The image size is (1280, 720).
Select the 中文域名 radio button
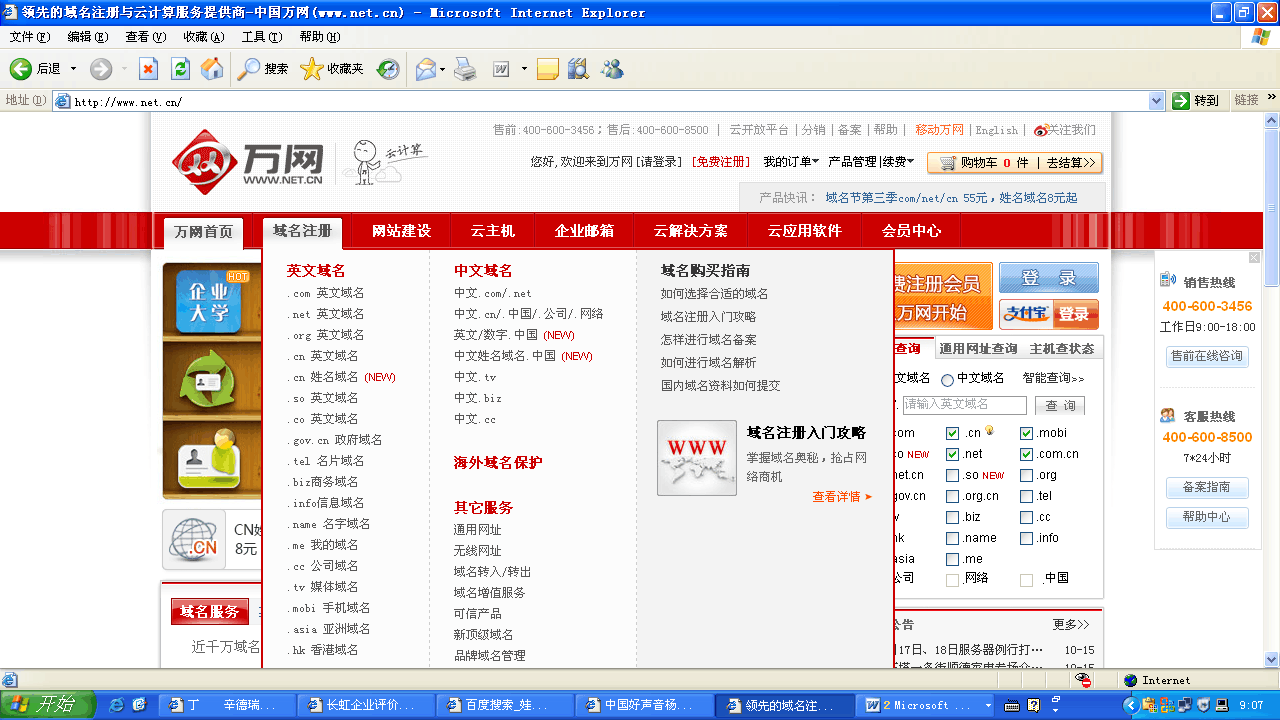tap(947, 380)
